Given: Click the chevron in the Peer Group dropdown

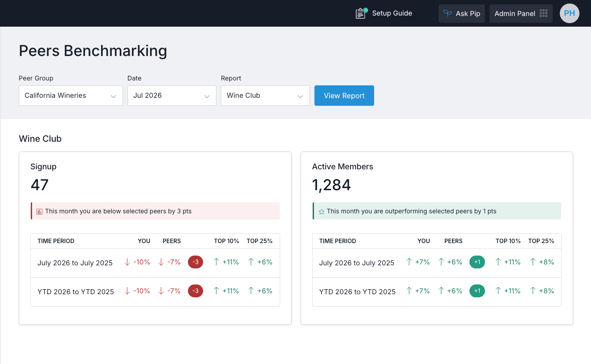Looking at the screenshot, I should (x=113, y=96).
